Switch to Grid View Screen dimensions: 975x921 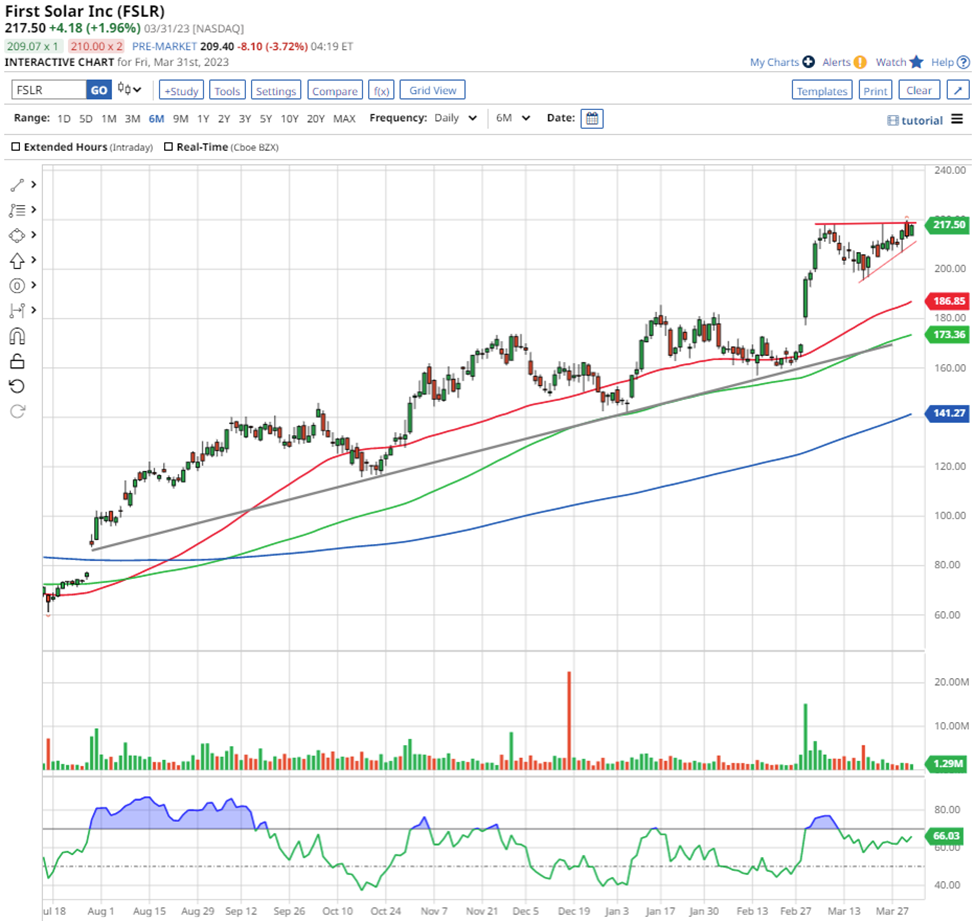[x=432, y=90]
